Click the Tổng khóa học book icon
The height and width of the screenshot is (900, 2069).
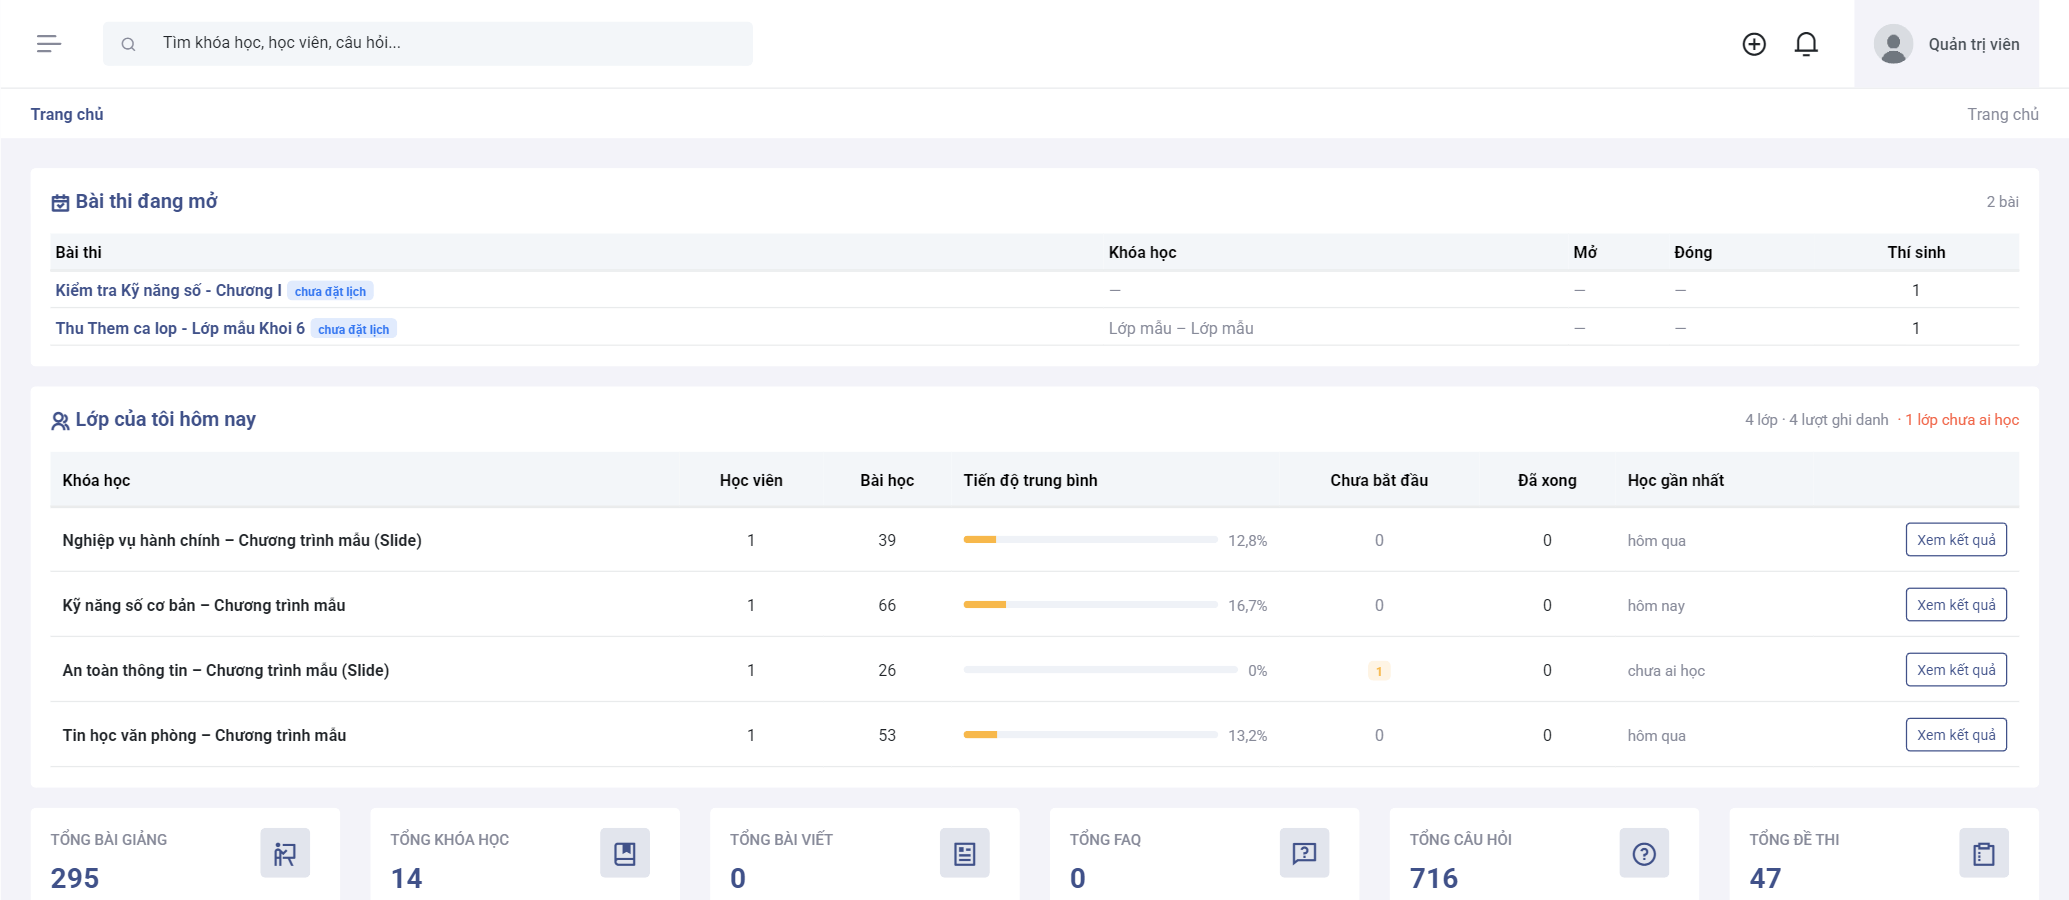pyautogui.click(x=625, y=853)
